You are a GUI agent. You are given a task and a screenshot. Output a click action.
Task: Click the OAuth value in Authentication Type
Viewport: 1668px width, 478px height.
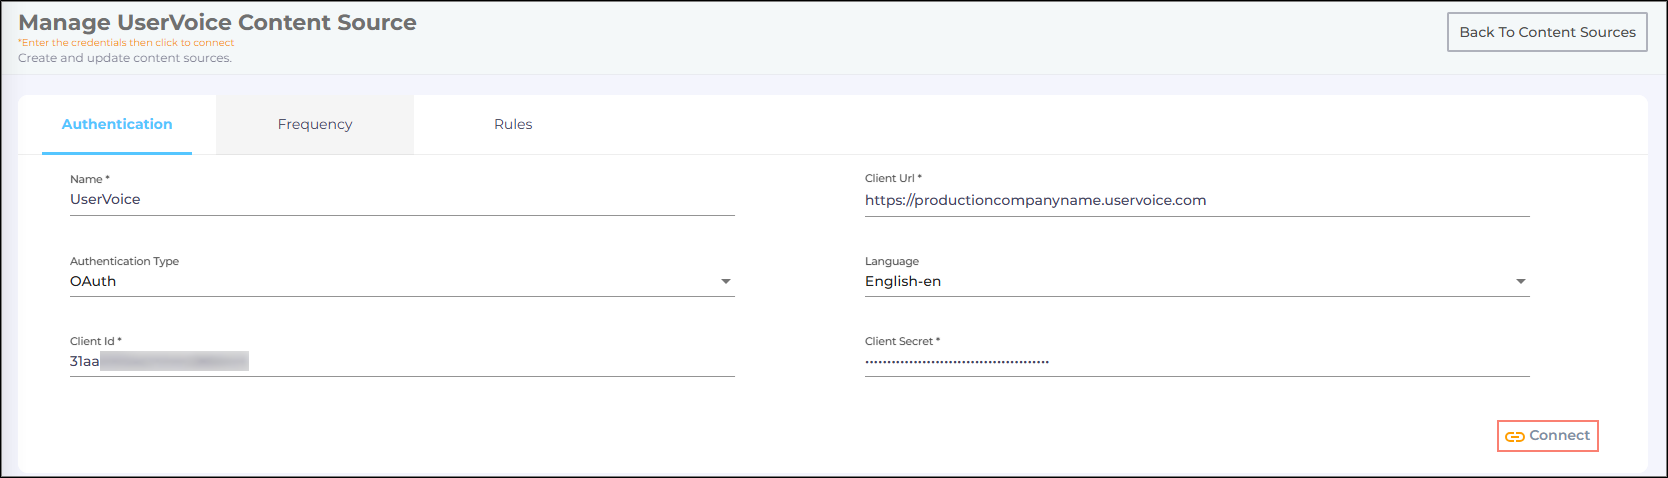(x=93, y=281)
